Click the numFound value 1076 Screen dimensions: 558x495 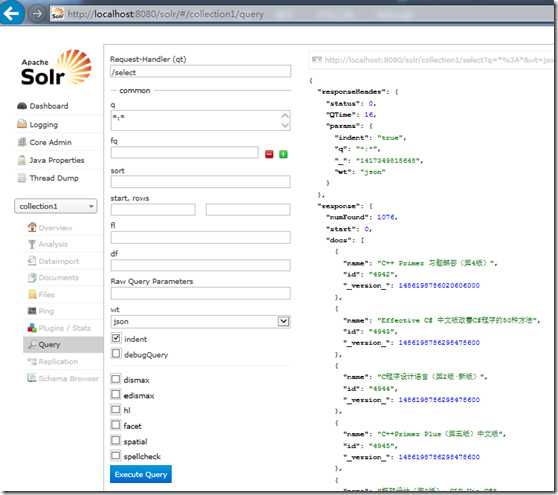coord(386,217)
